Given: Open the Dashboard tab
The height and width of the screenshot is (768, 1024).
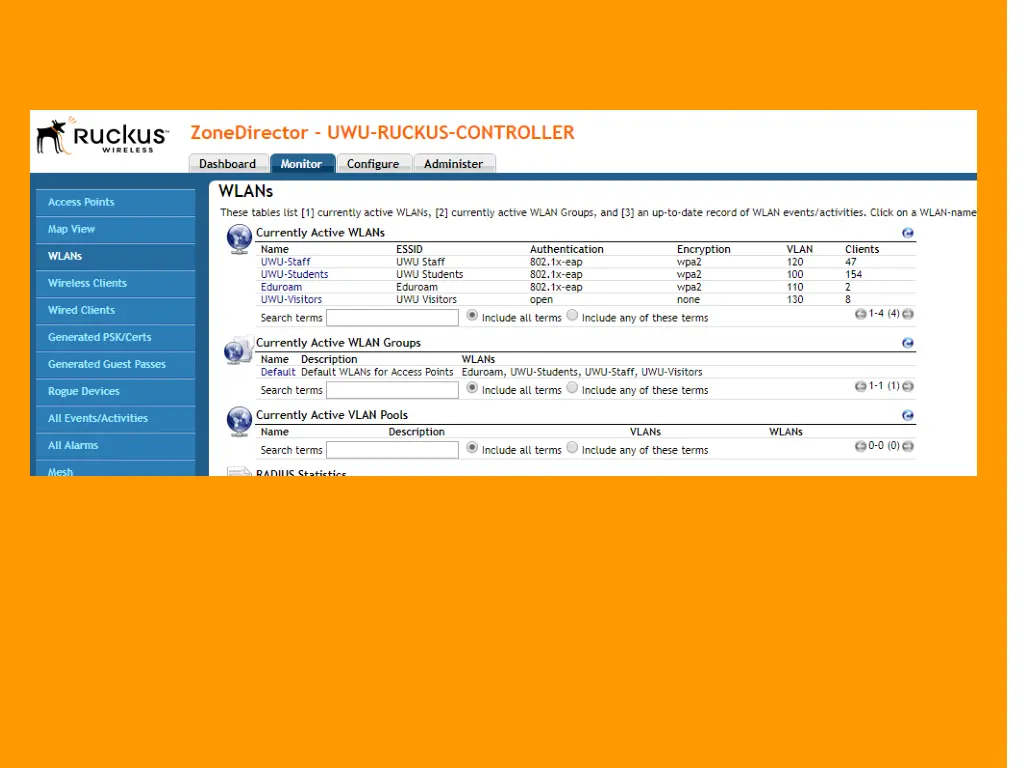Looking at the screenshot, I should tap(227, 164).
